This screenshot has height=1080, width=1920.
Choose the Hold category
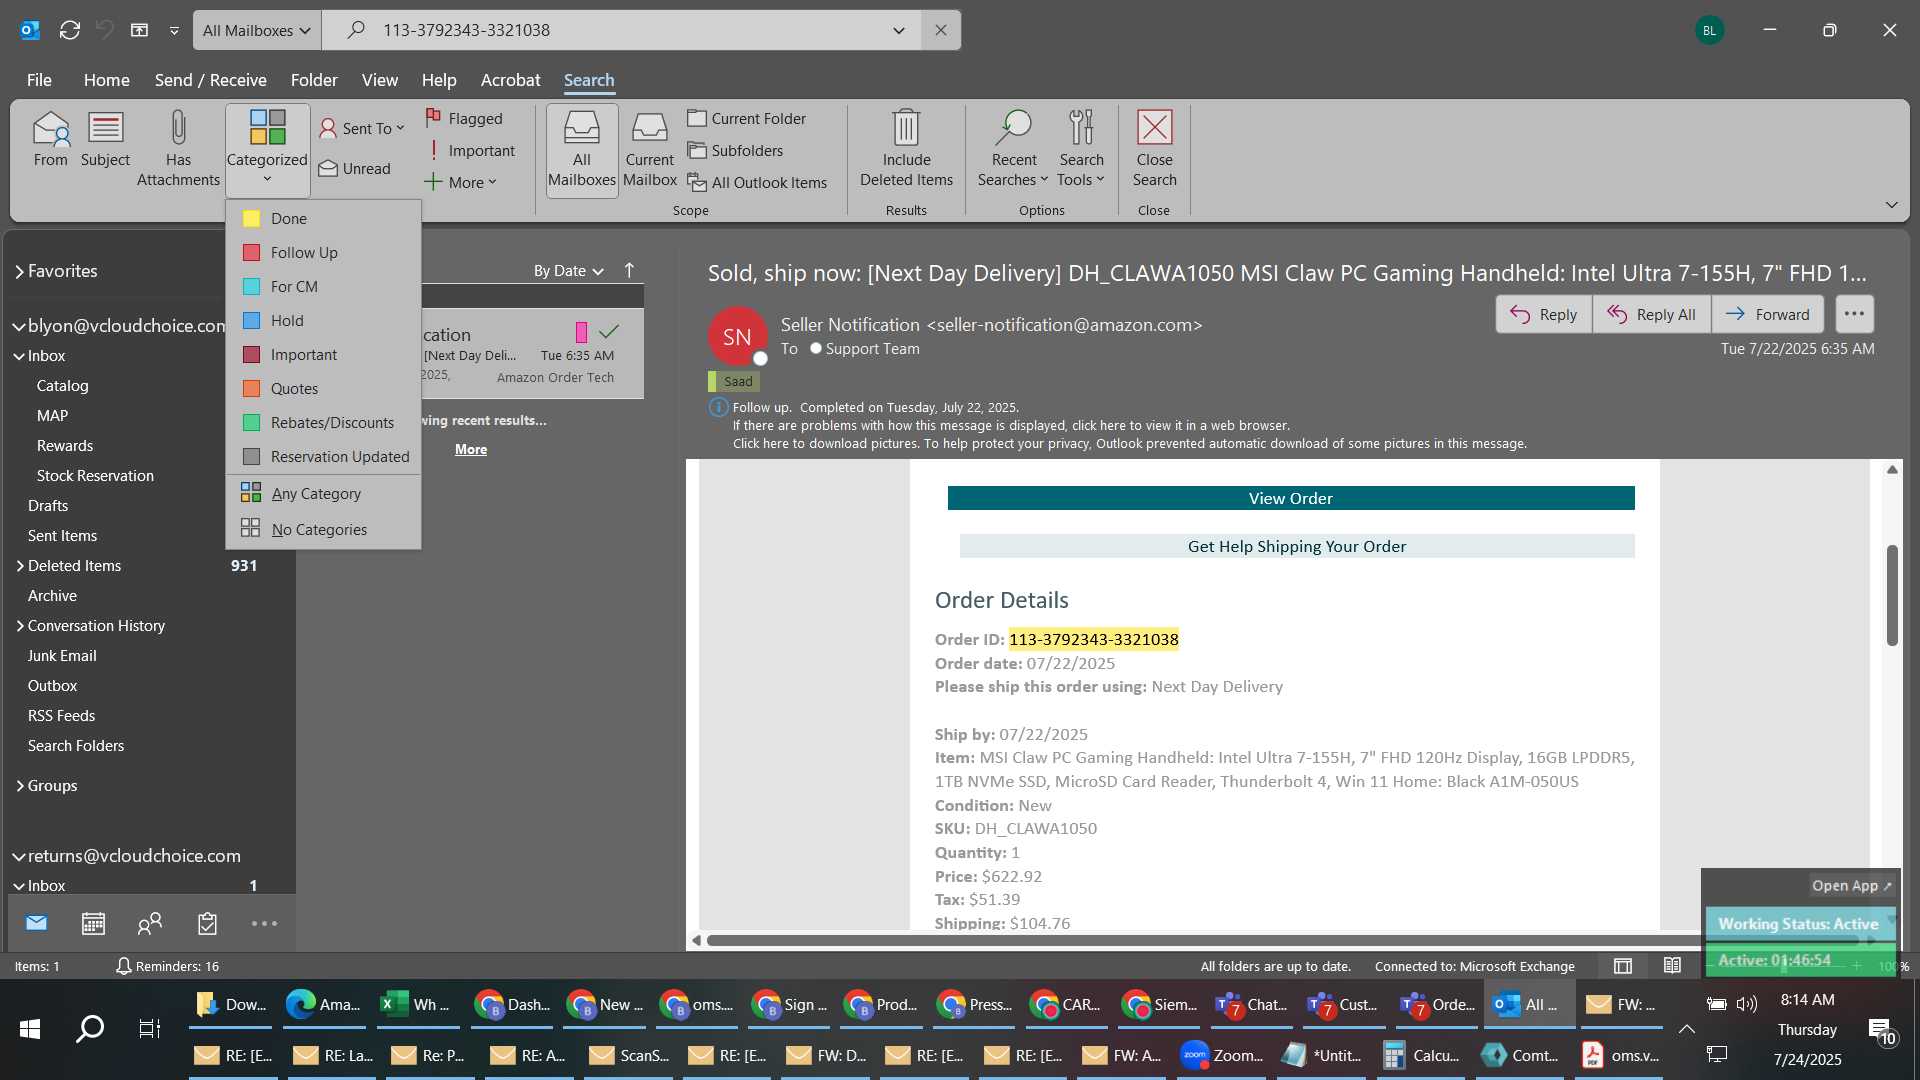pyautogui.click(x=323, y=320)
